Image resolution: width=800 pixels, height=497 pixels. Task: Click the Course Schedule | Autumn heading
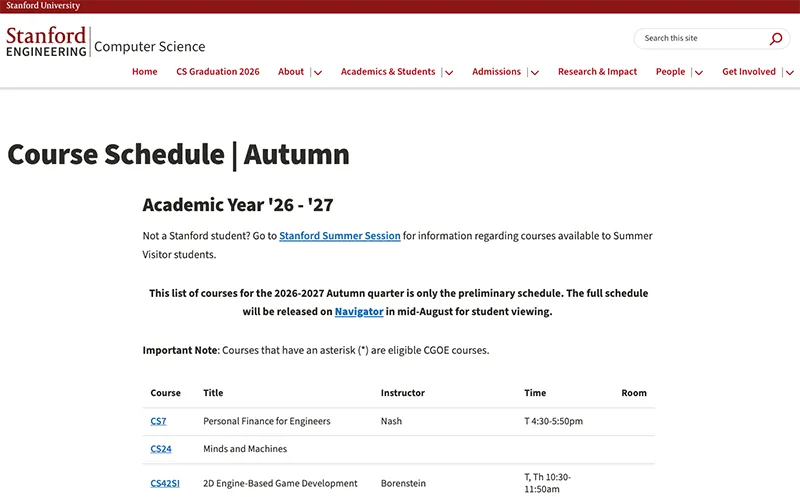point(179,155)
